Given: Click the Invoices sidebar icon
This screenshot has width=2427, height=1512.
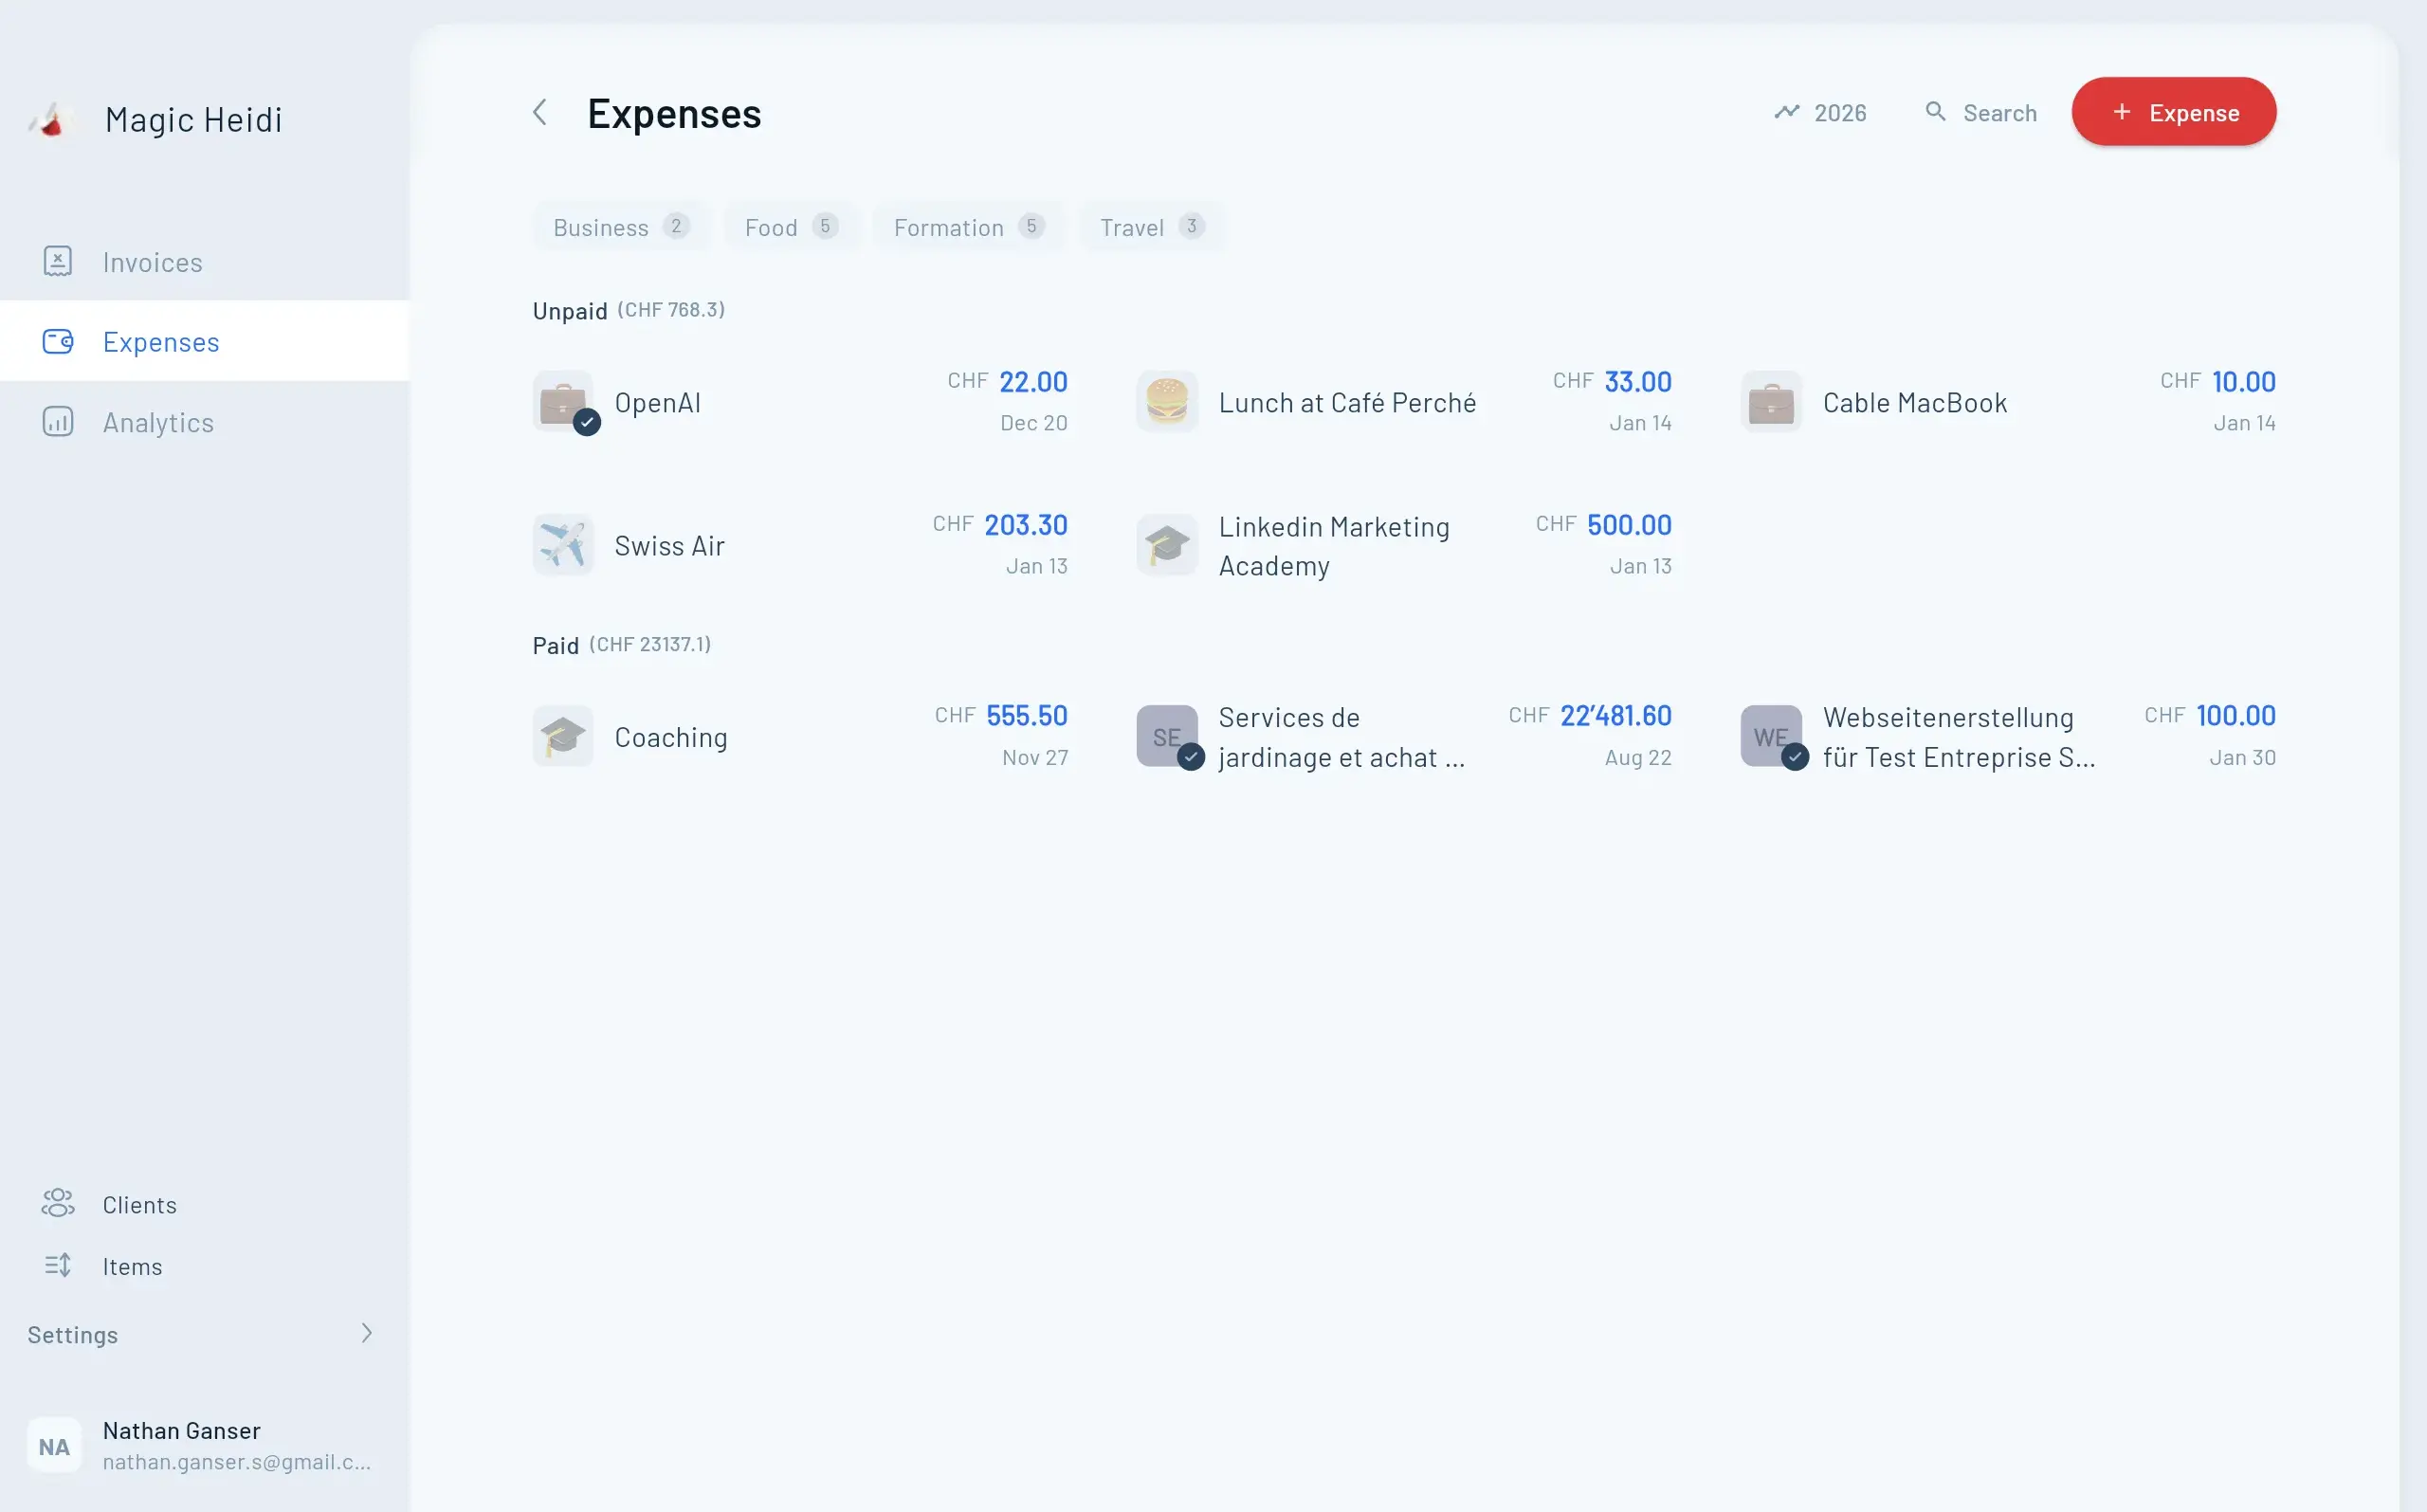Looking at the screenshot, I should pyautogui.click(x=57, y=261).
